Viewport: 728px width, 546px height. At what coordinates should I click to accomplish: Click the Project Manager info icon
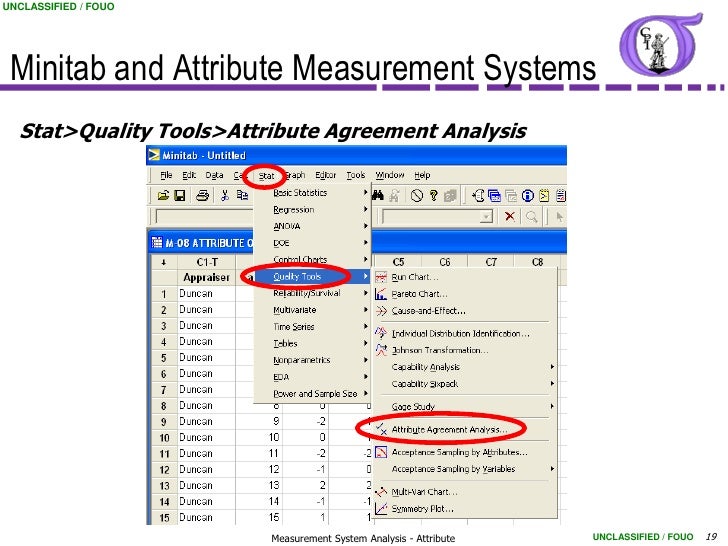[527, 196]
